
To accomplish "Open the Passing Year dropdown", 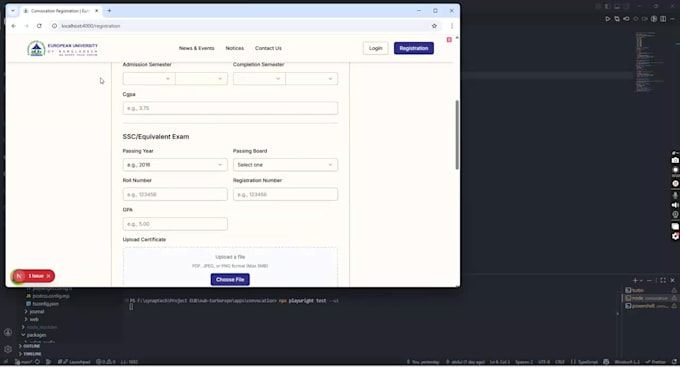I will pyautogui.click(x=175, y=165).
